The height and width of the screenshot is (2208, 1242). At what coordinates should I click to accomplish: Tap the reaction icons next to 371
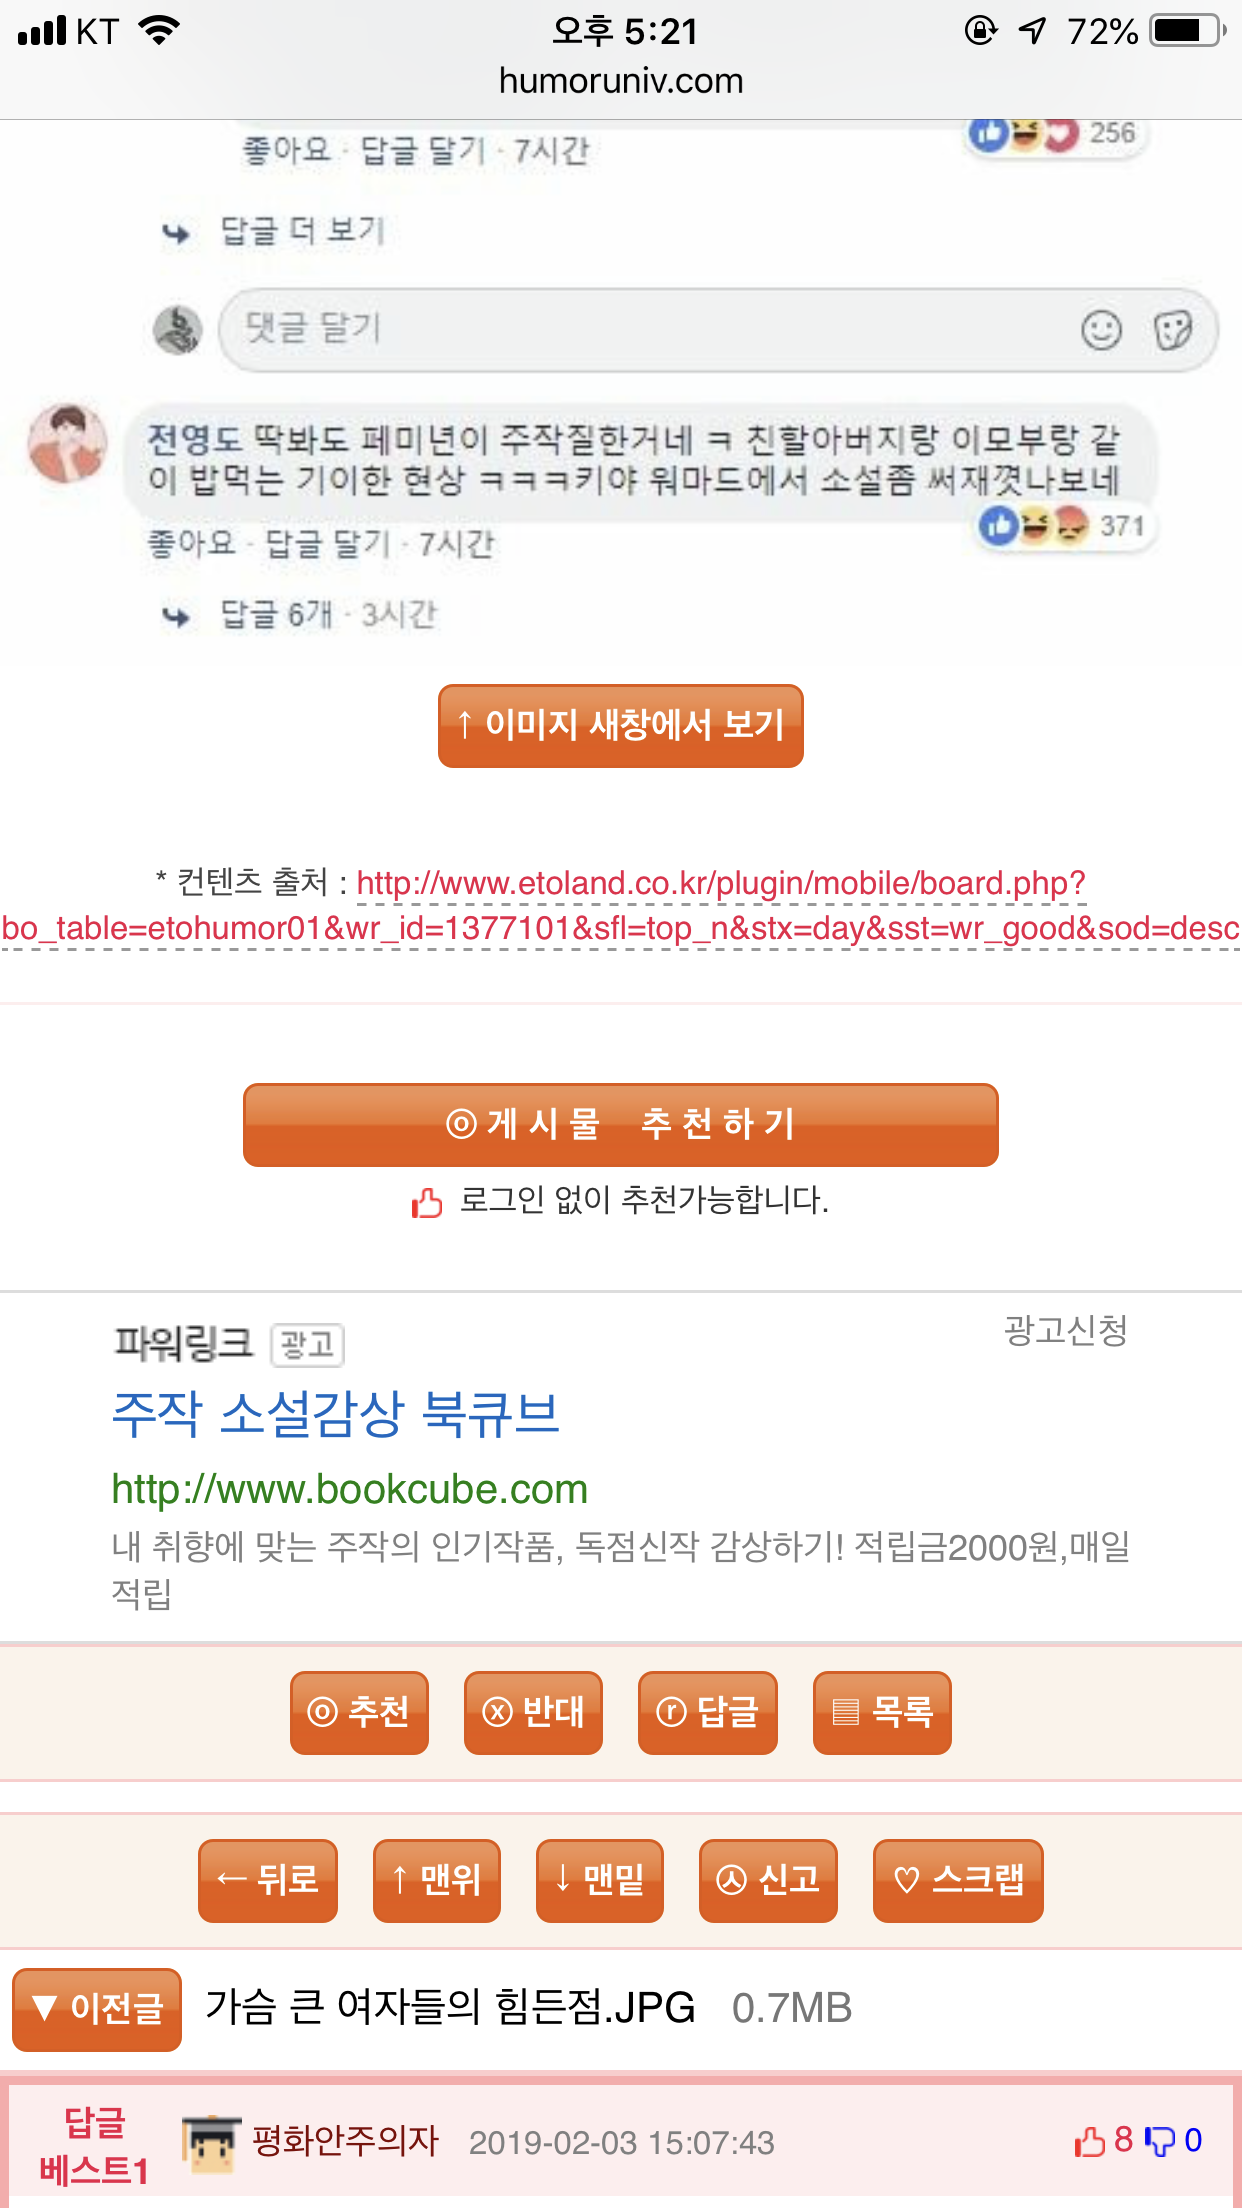1033,525
